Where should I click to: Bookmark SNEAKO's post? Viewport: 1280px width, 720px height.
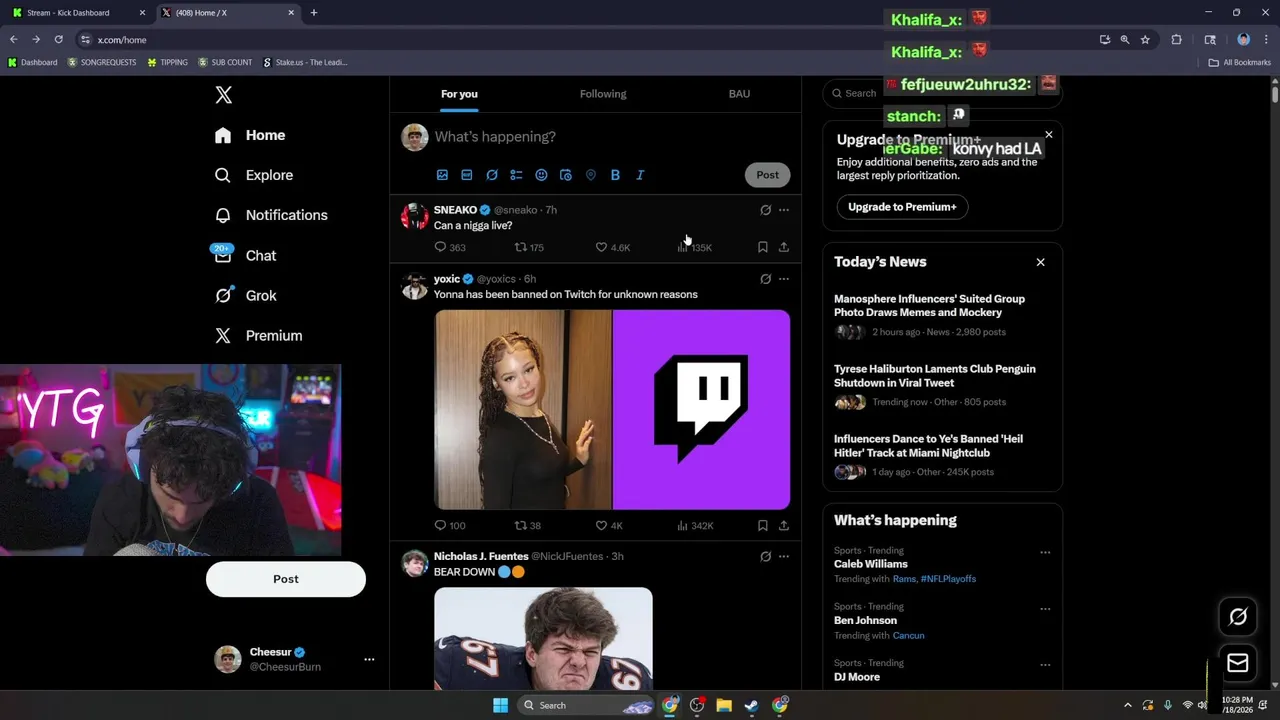pyautogui.click(x=762, y=247)
